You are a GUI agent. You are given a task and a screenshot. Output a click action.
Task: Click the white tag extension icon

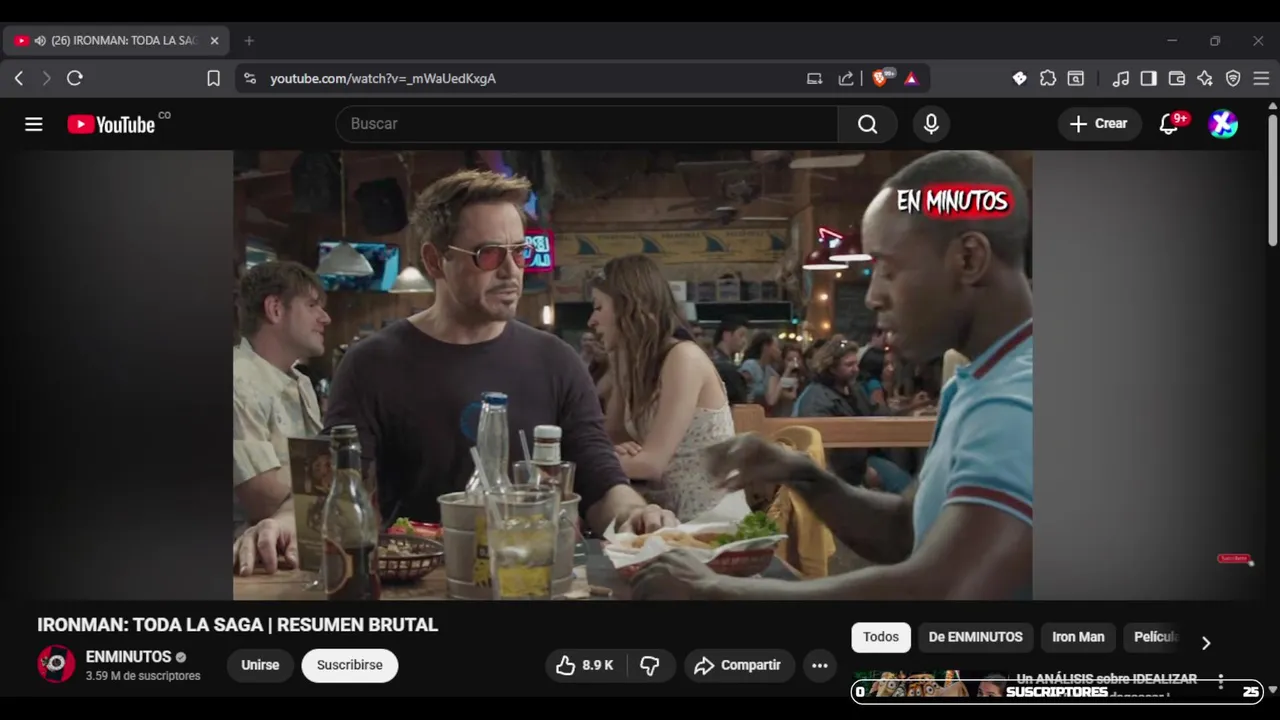tap(1019, 78)
